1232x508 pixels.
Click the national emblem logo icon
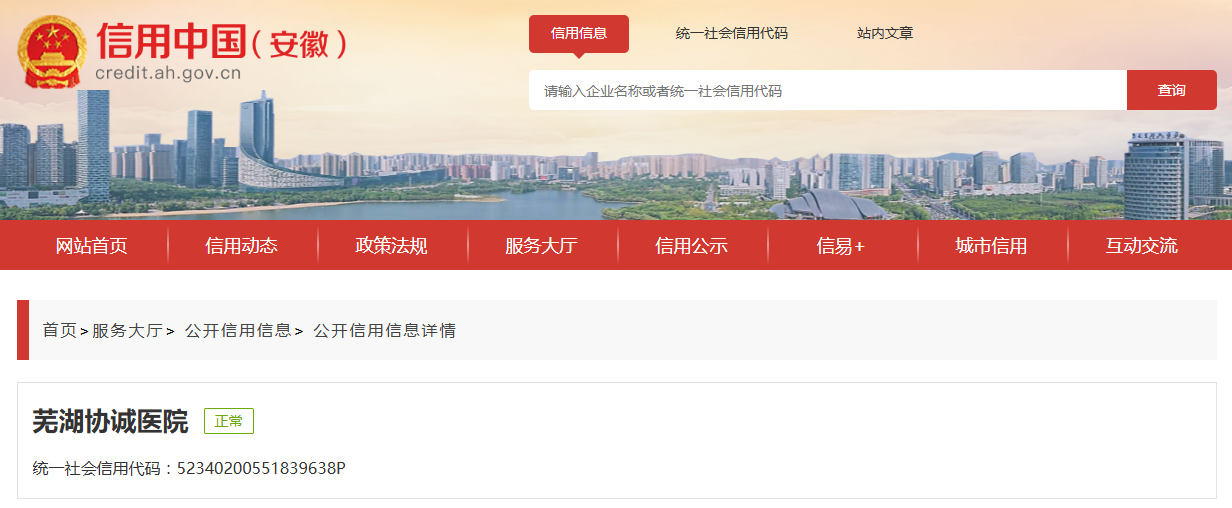[x=53, y=54]
